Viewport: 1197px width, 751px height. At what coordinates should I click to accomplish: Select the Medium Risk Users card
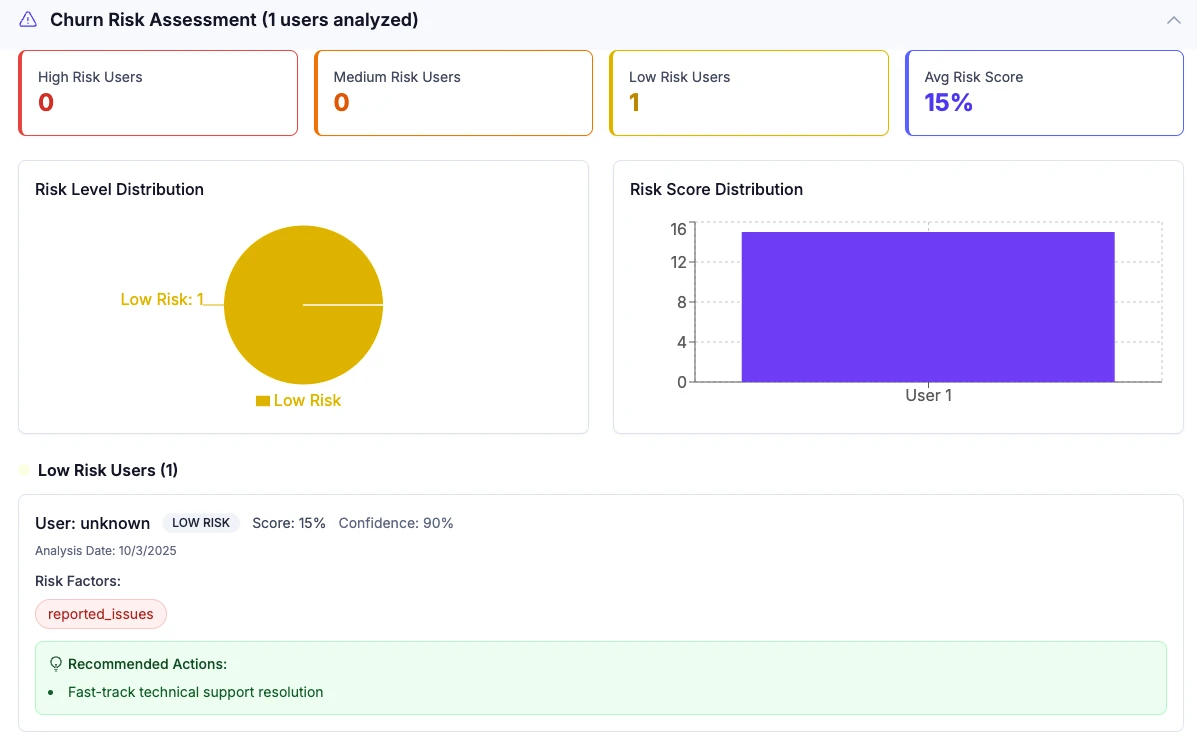pos(453,93)
